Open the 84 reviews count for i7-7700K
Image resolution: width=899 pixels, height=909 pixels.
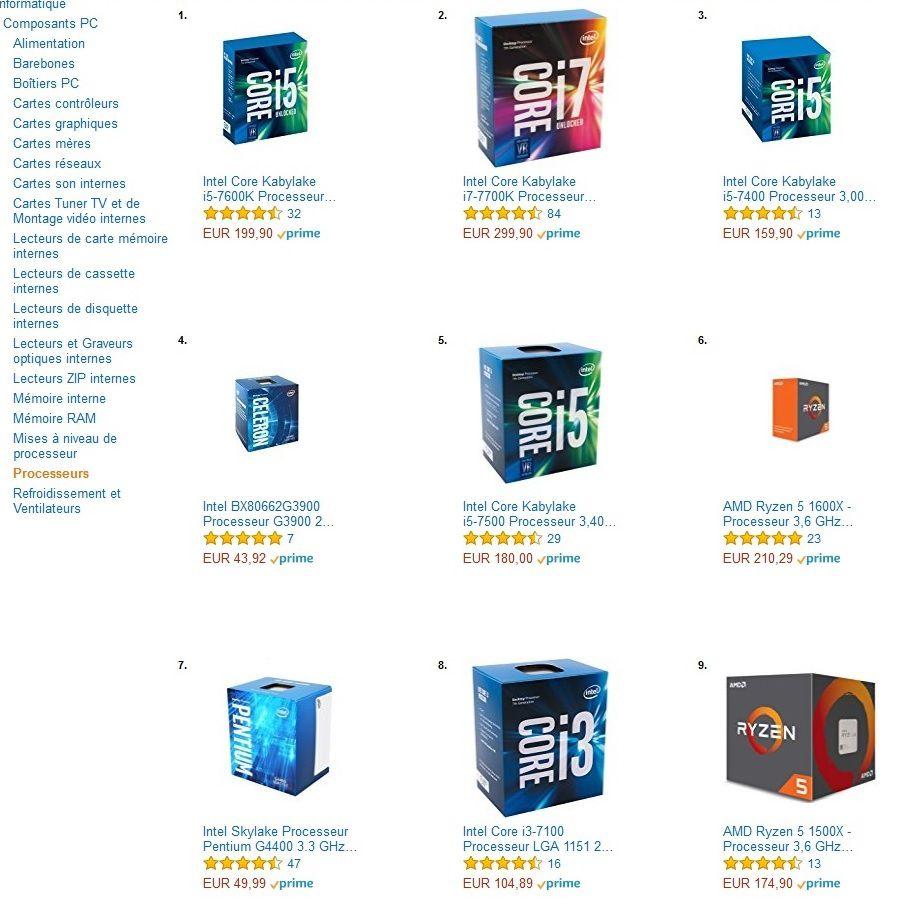tap(554, 214)
